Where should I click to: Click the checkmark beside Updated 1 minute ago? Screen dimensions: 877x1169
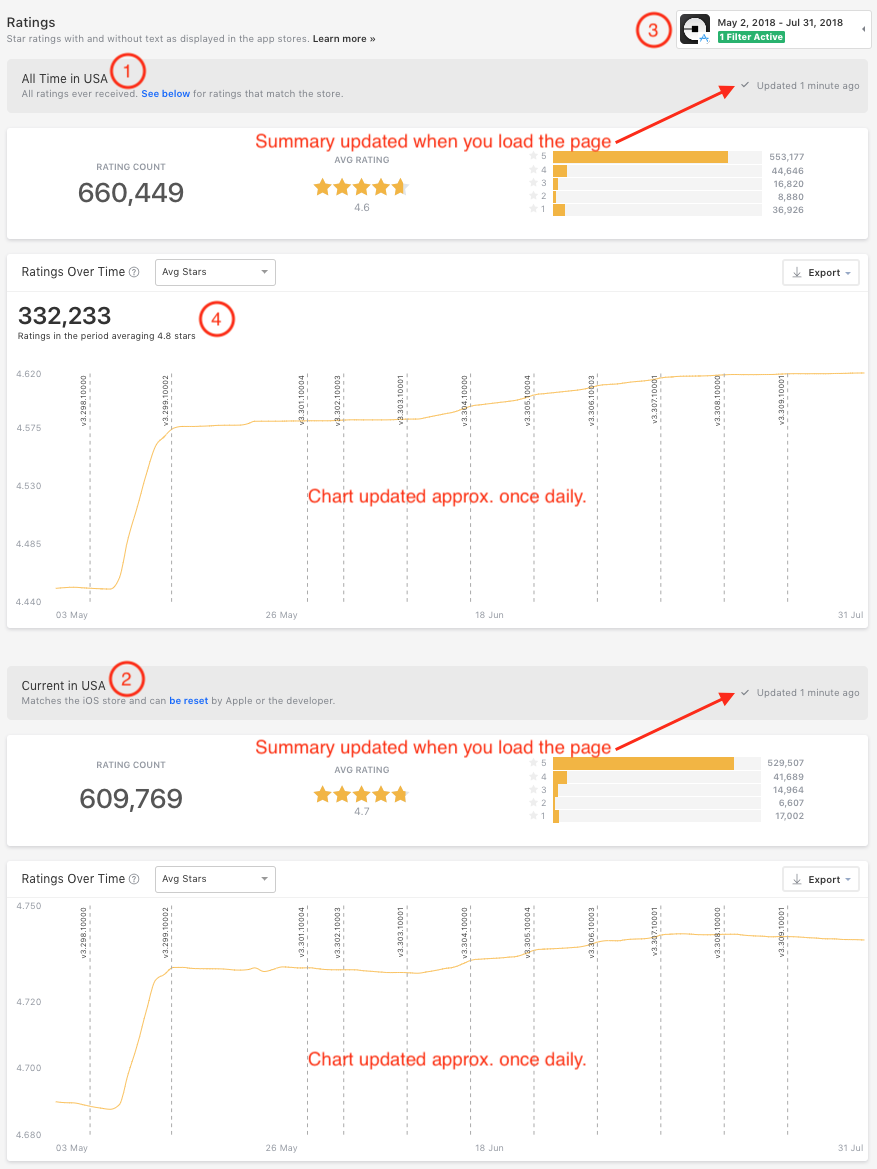click(x=744, y=85)
